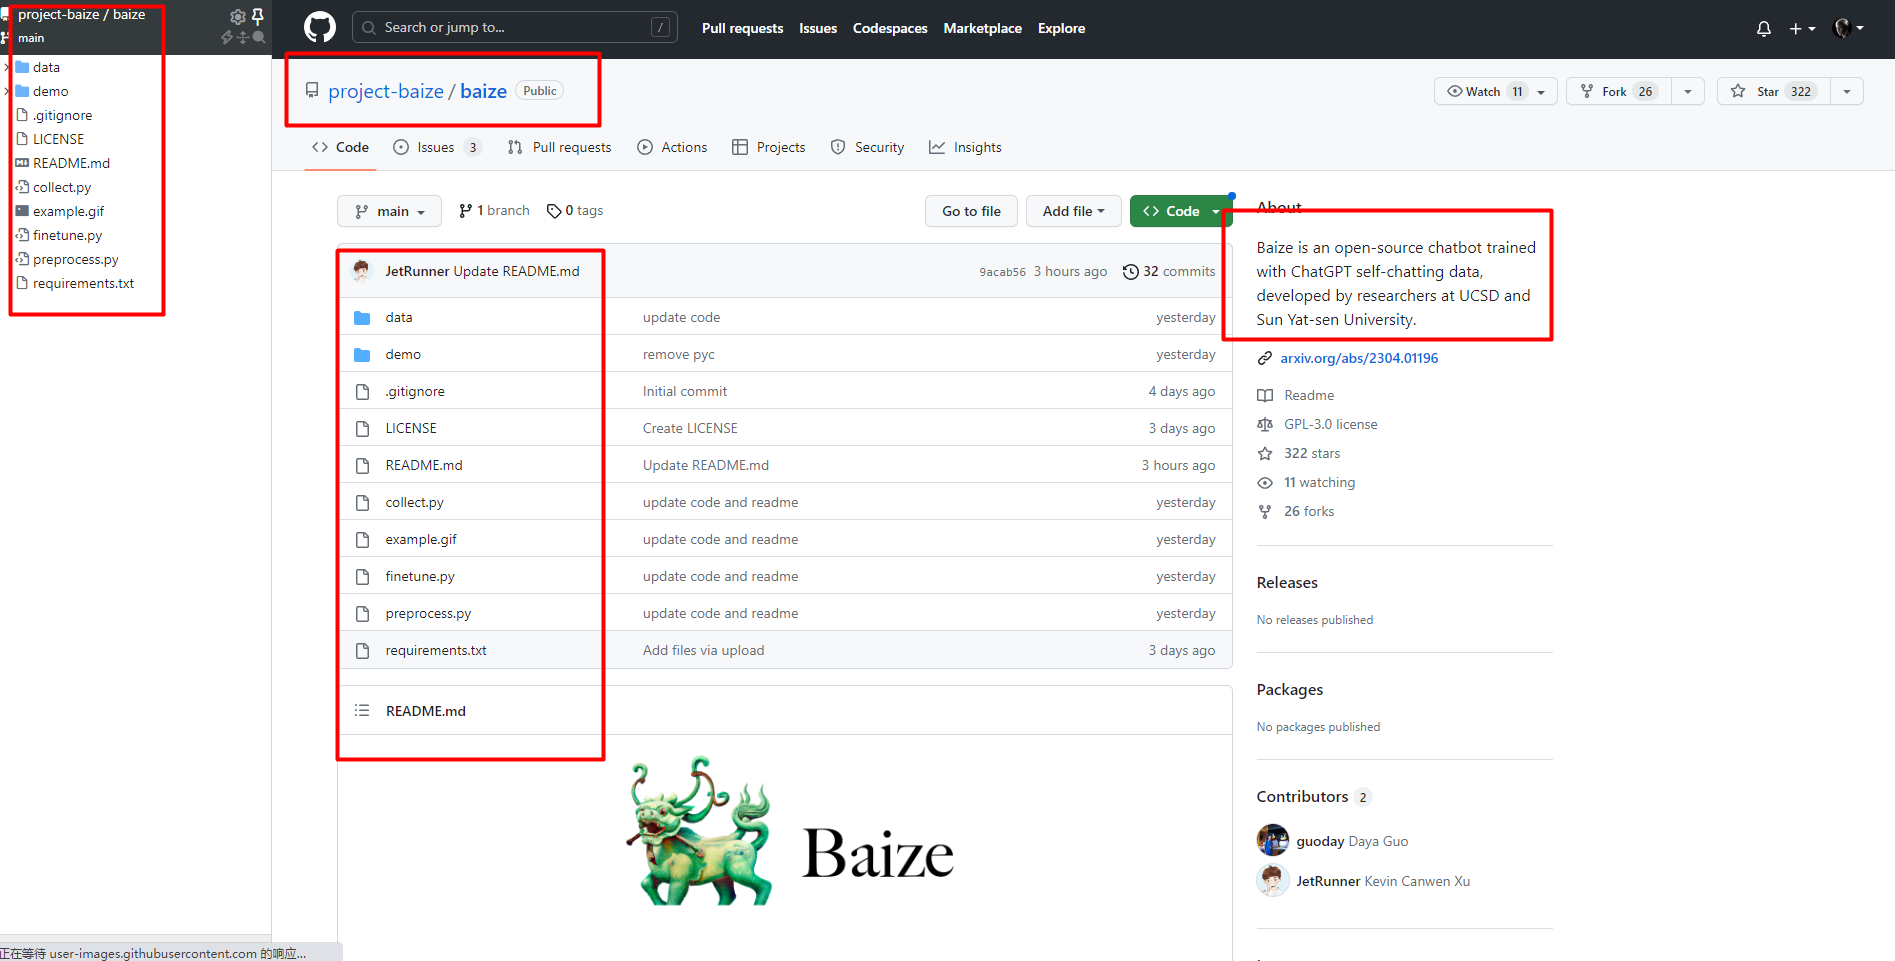Open the demo folder in file list
This screenshot has height=961, width=1895.
[403, 354]
